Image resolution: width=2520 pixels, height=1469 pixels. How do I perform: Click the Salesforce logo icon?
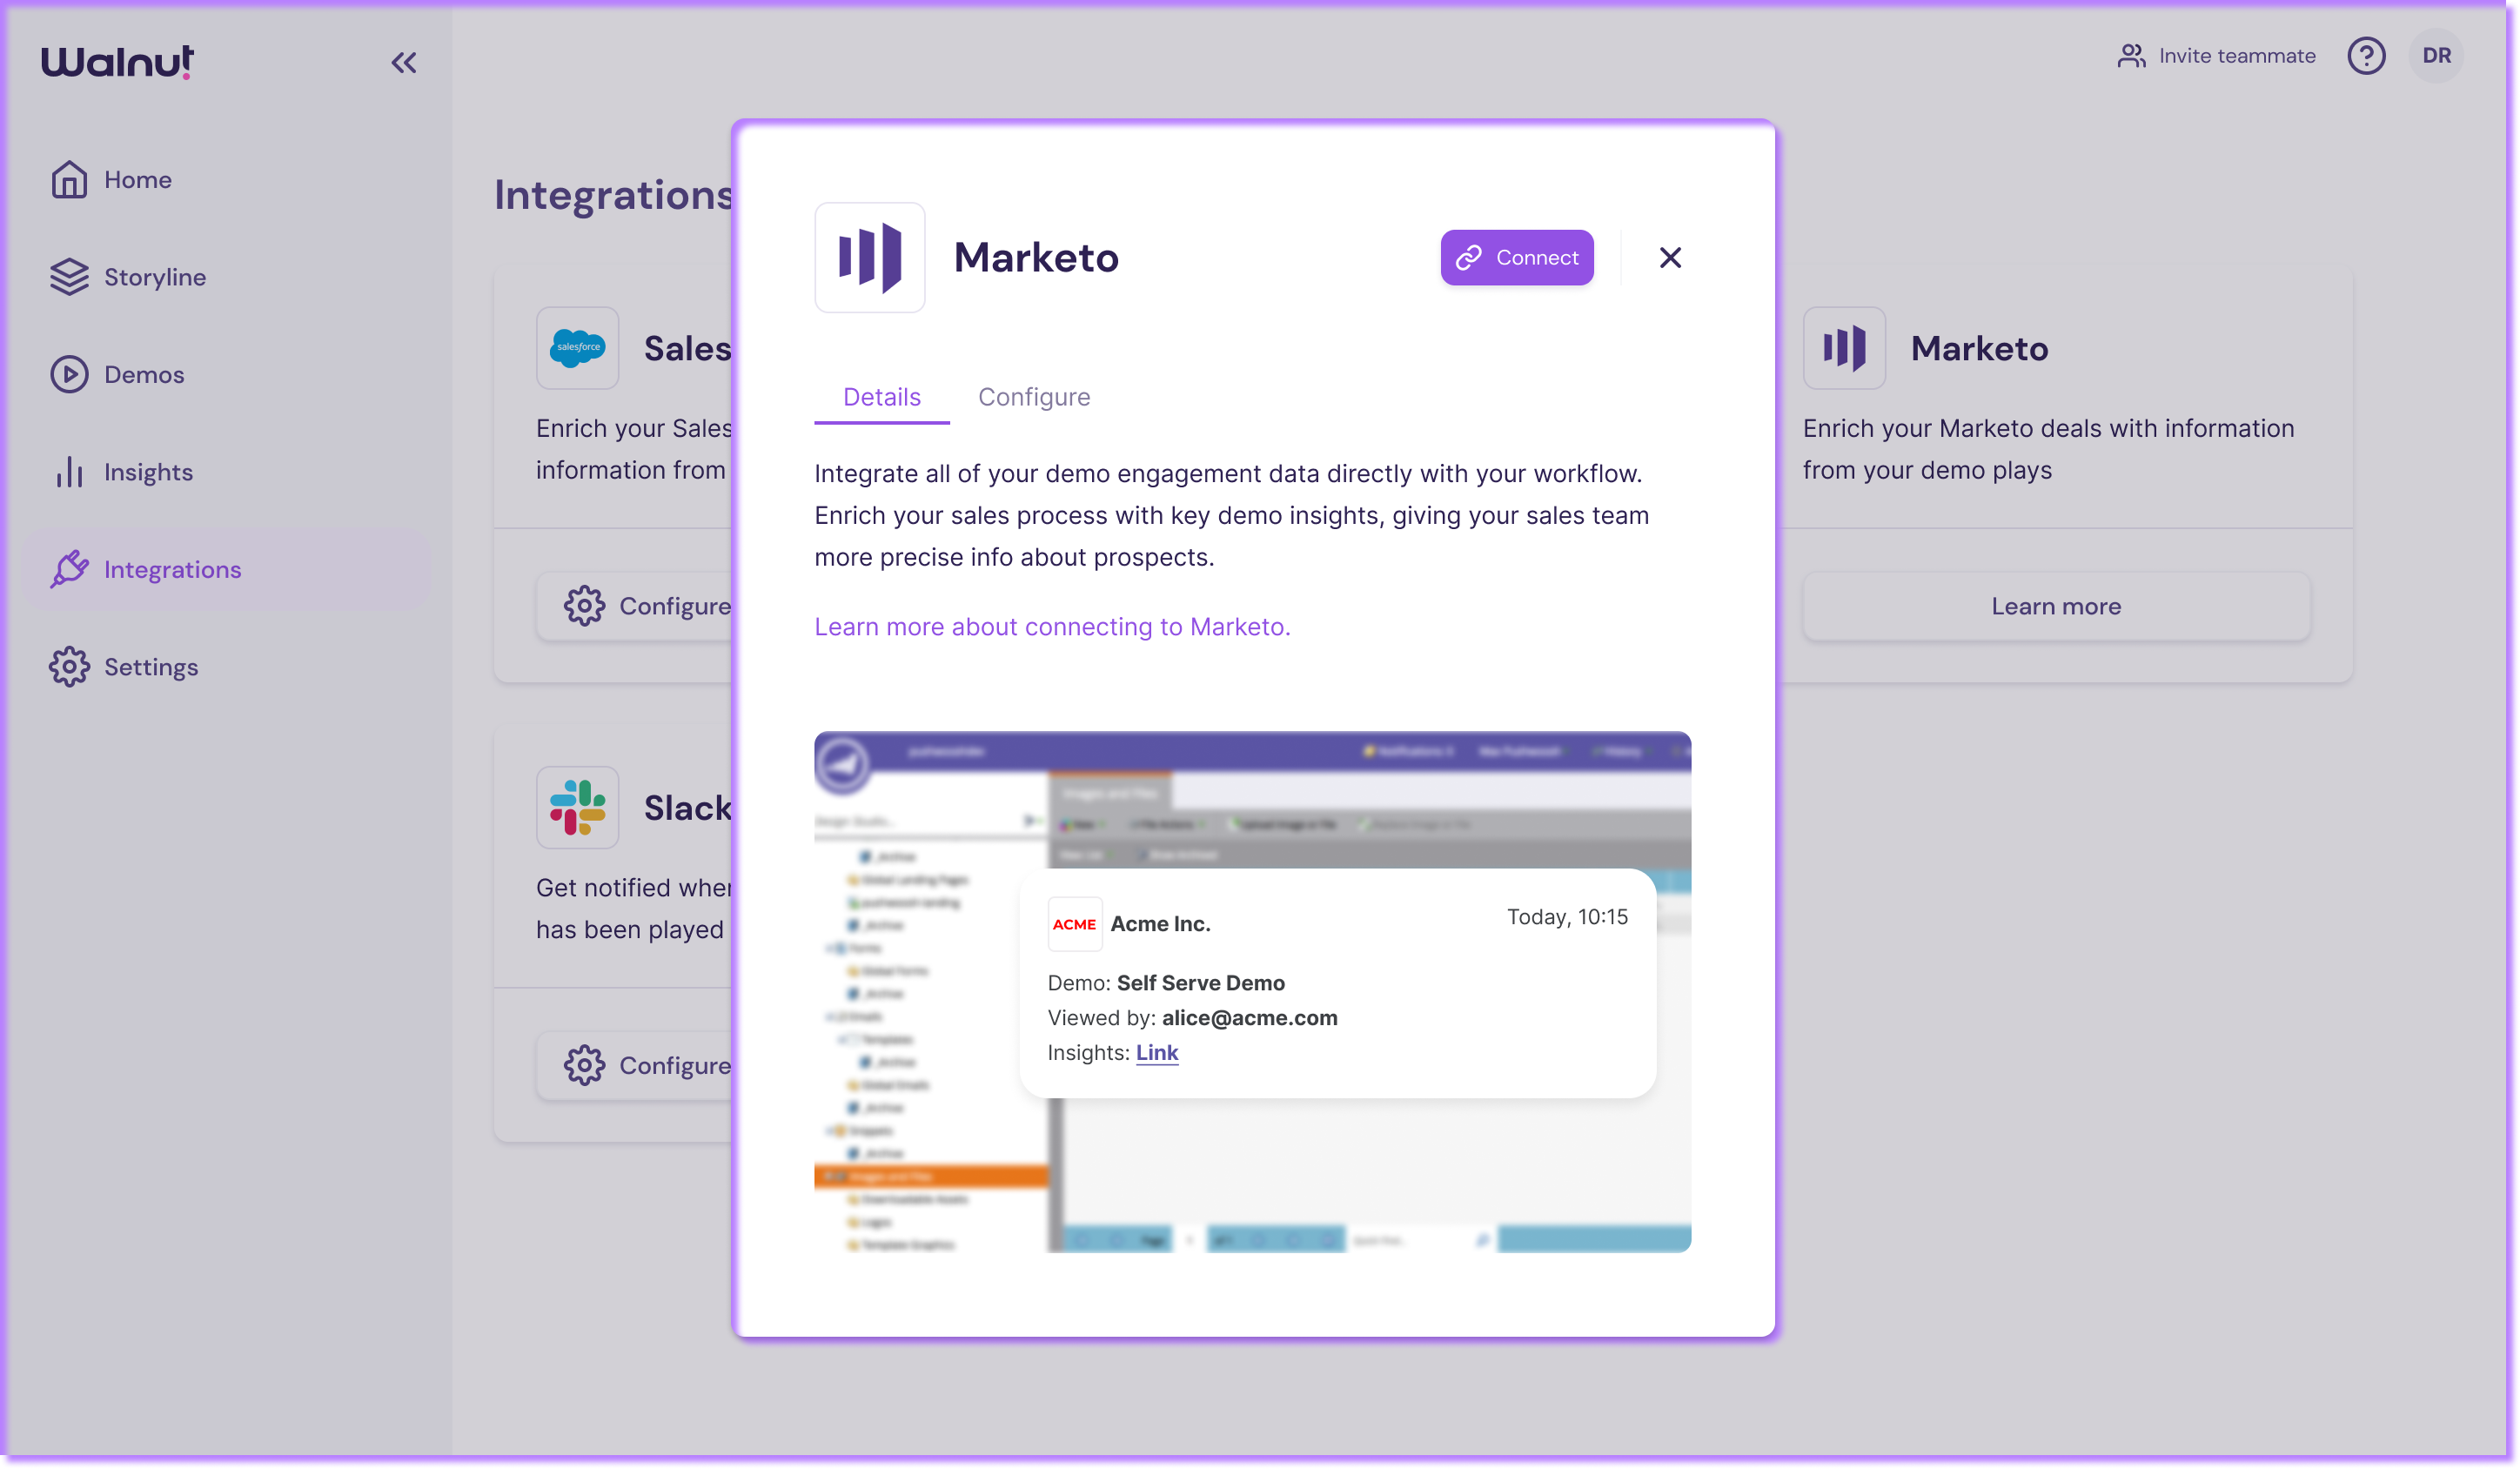tap(578, 348)
